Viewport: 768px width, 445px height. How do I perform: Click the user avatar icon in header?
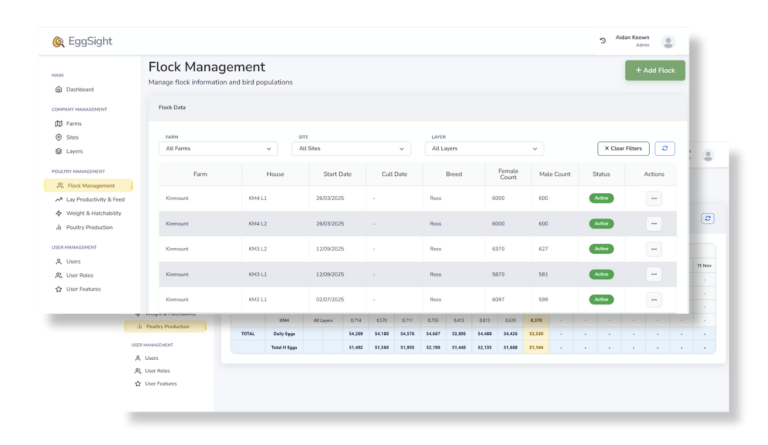(668, 42)
